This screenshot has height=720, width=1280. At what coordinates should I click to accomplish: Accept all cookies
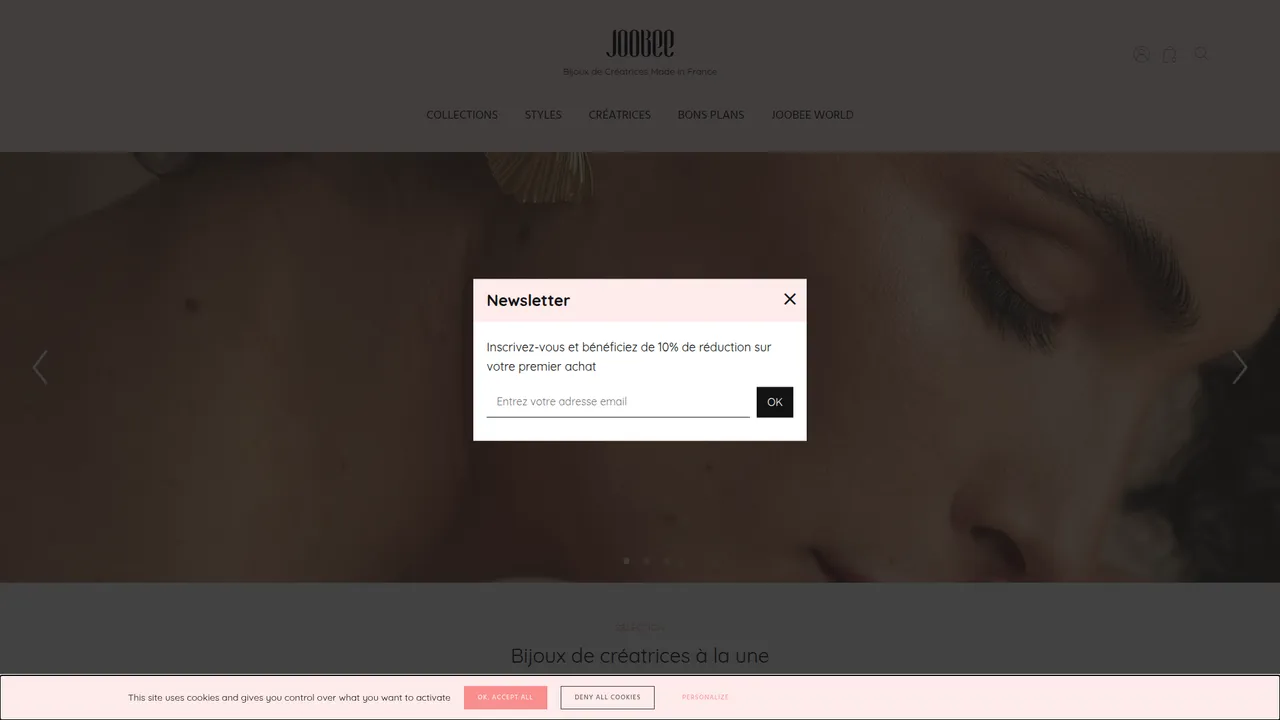pos(505,698)
